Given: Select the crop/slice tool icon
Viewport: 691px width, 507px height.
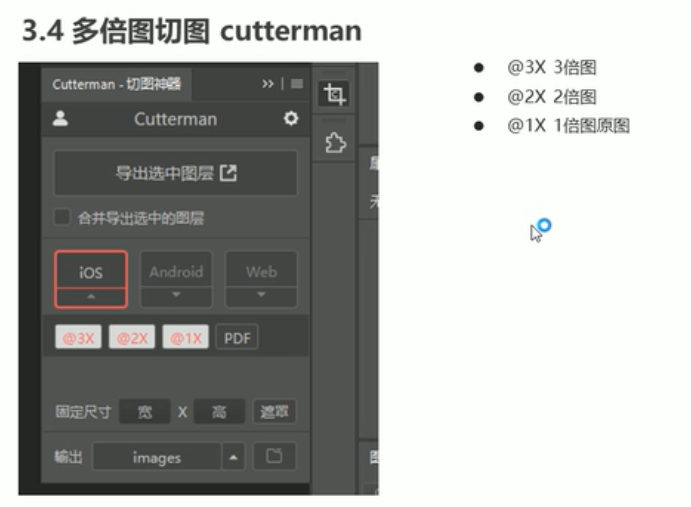Looking at the screenshot, I should [334, 93].
